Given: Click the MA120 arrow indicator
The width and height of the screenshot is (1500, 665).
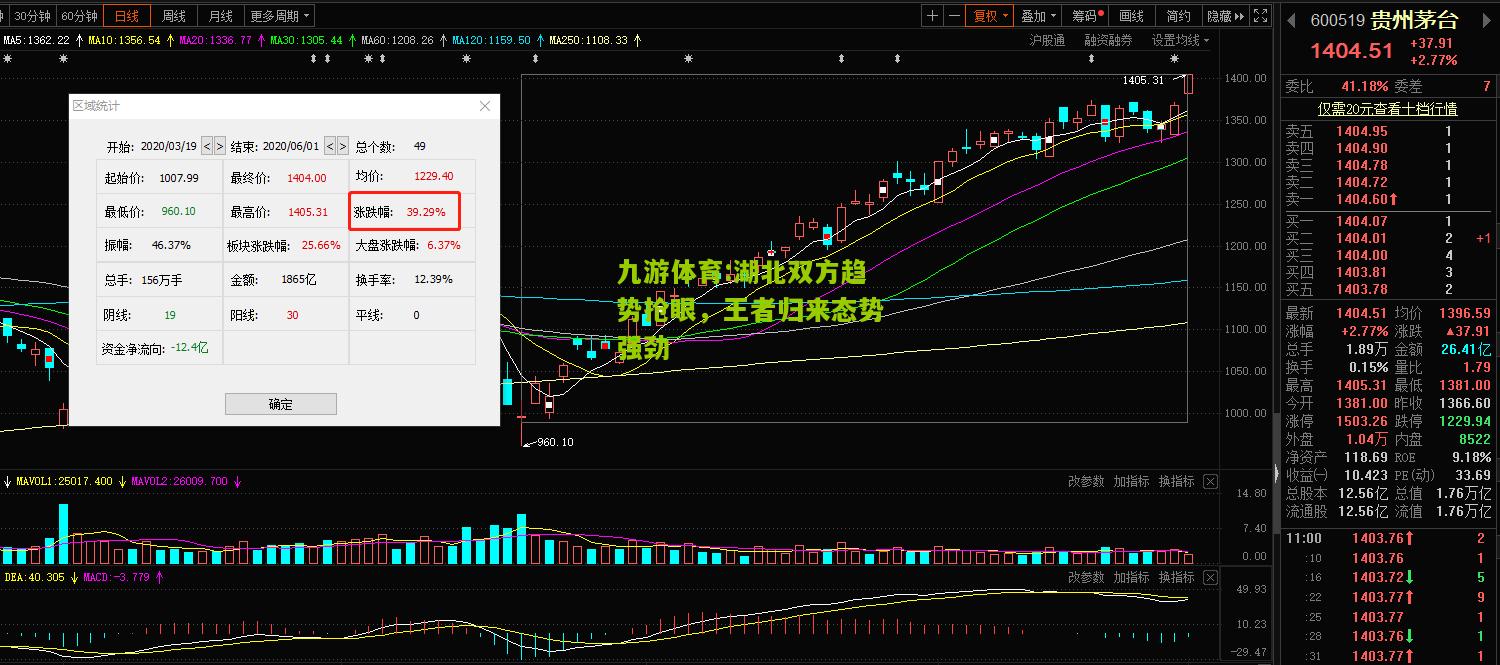Looking at the screenshot, I should point(540,40).
